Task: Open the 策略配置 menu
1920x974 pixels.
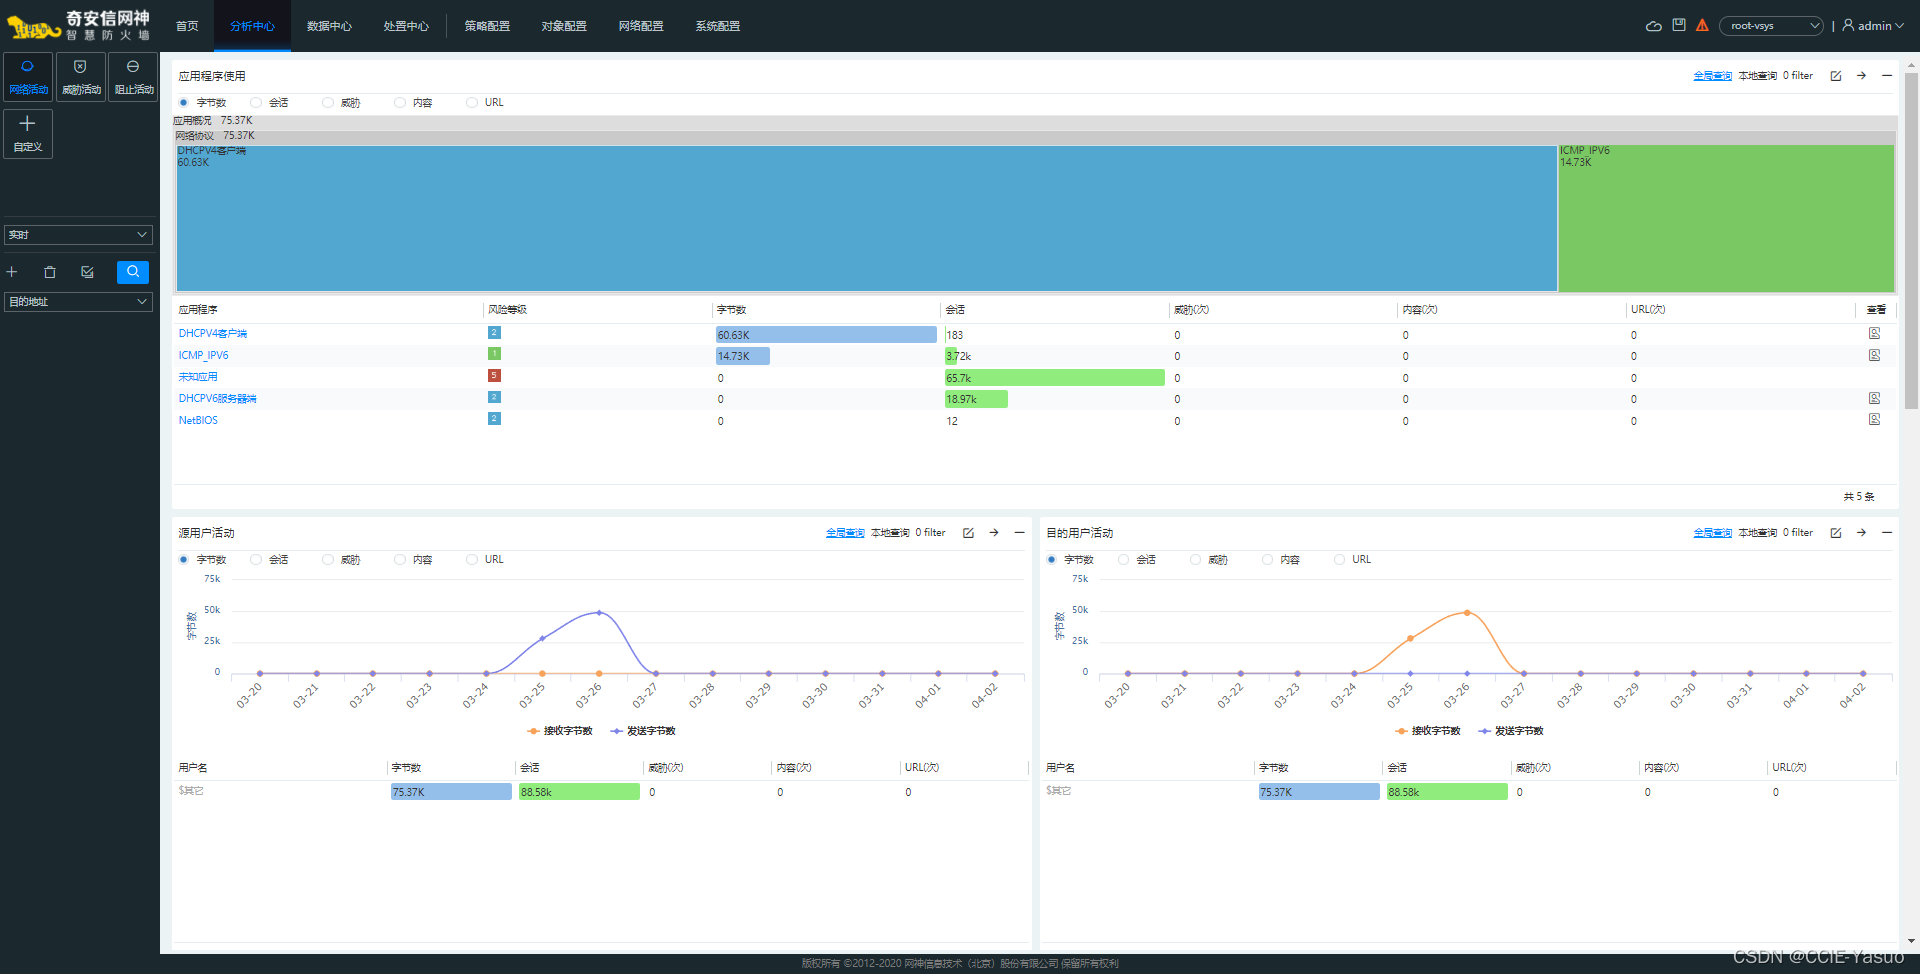Action: click(x=487, y=26)
